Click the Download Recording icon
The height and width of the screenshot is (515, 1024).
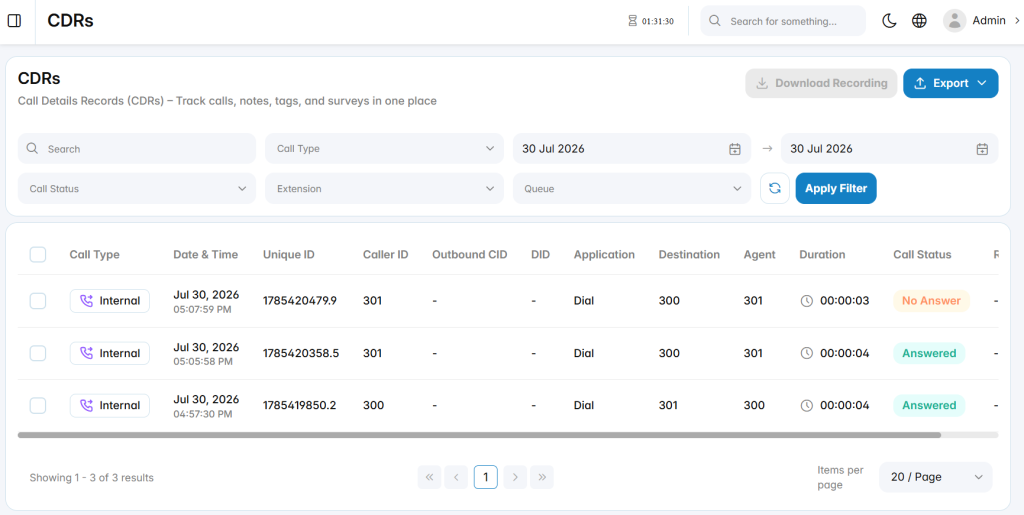pyautogui.click(x=761, y=84)
